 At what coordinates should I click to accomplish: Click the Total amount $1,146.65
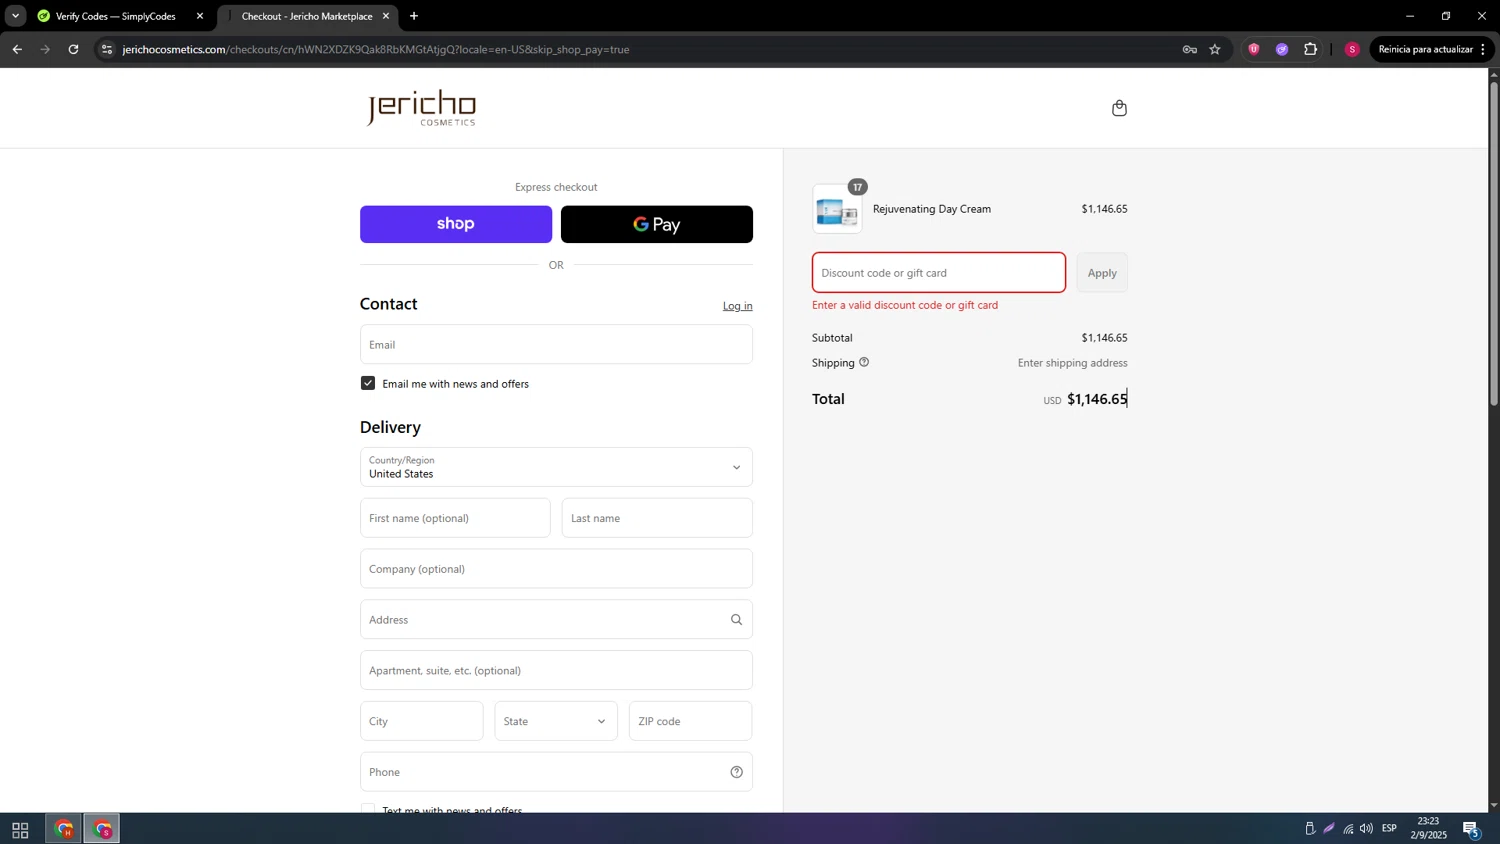pyautogui.click(x=1097, y=399)
